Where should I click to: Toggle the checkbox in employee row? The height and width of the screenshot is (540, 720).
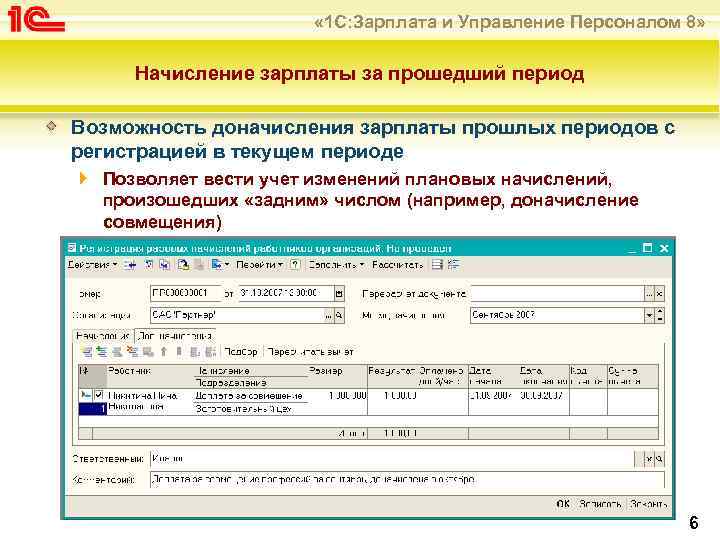99,395
